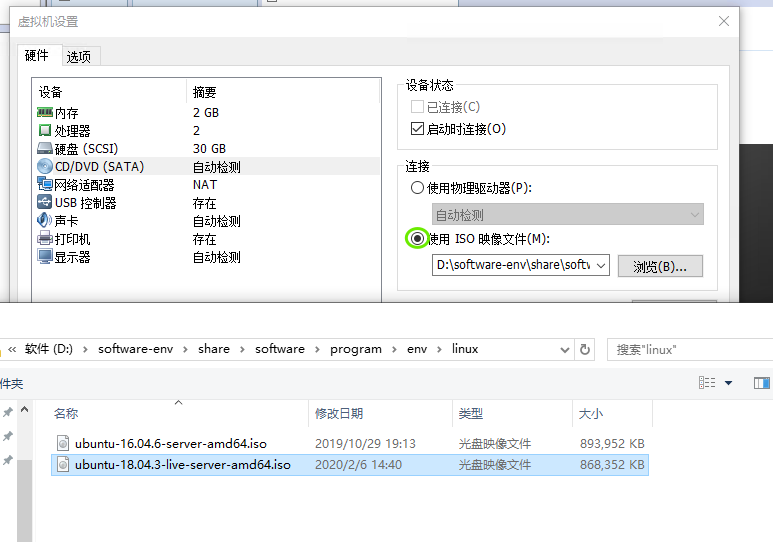Viewport: 773px width, 542px height.
Task: Click the printer (打印机) icon
Action: click(x=45, y=238)
